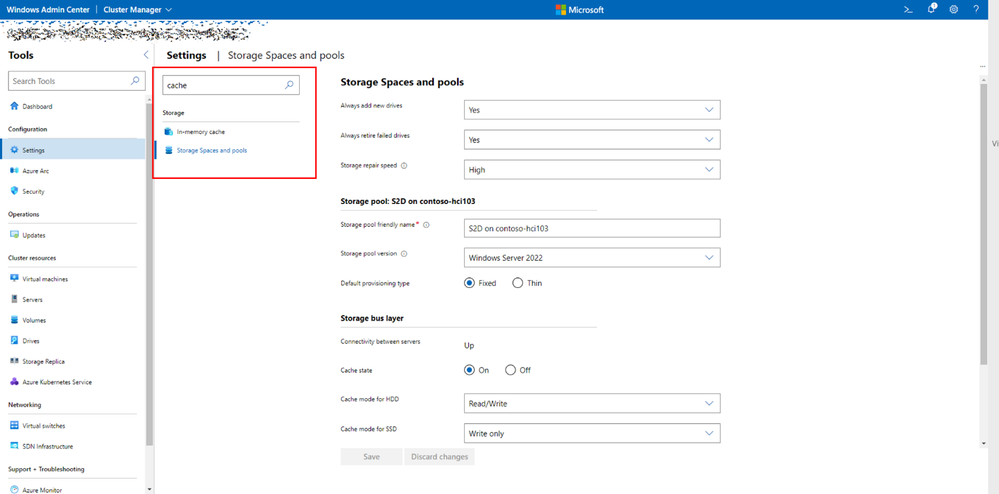Image resolution: width=999 pixels, height=494 pixels.
Task: Click the Discard changes button
Action: (440, 456)
